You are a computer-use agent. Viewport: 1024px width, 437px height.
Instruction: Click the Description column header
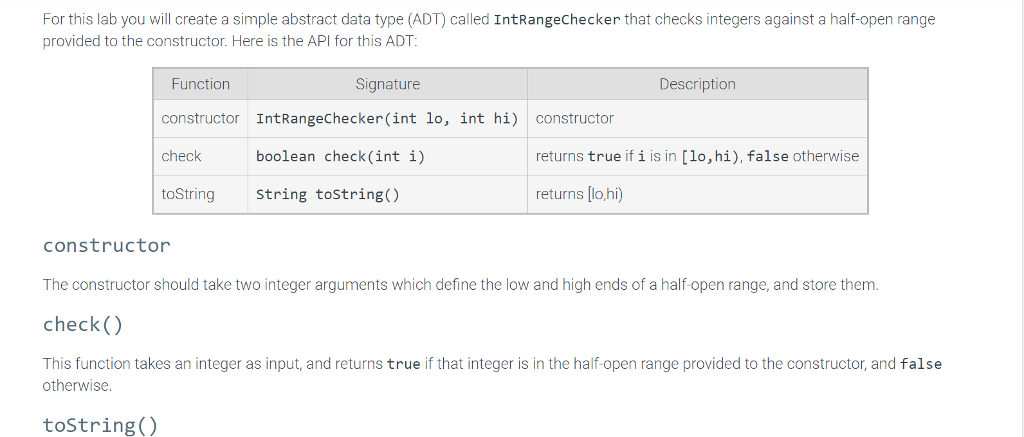pos(697,84)
